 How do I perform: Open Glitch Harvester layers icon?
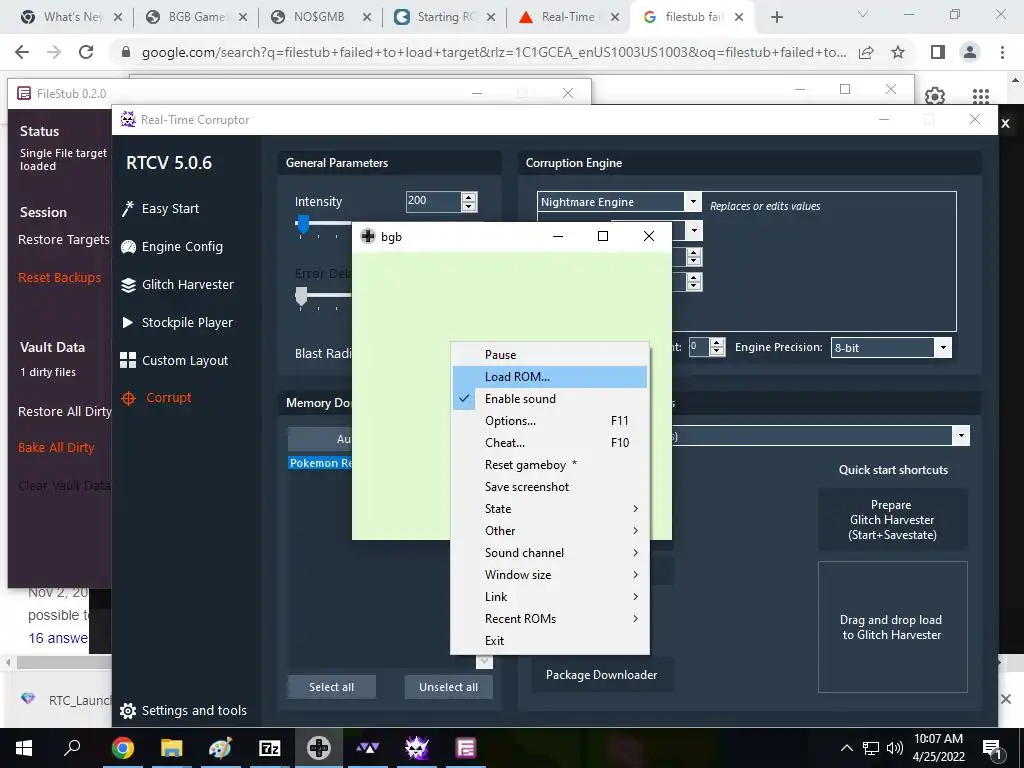pyautogui.click(x=128, y=285)
